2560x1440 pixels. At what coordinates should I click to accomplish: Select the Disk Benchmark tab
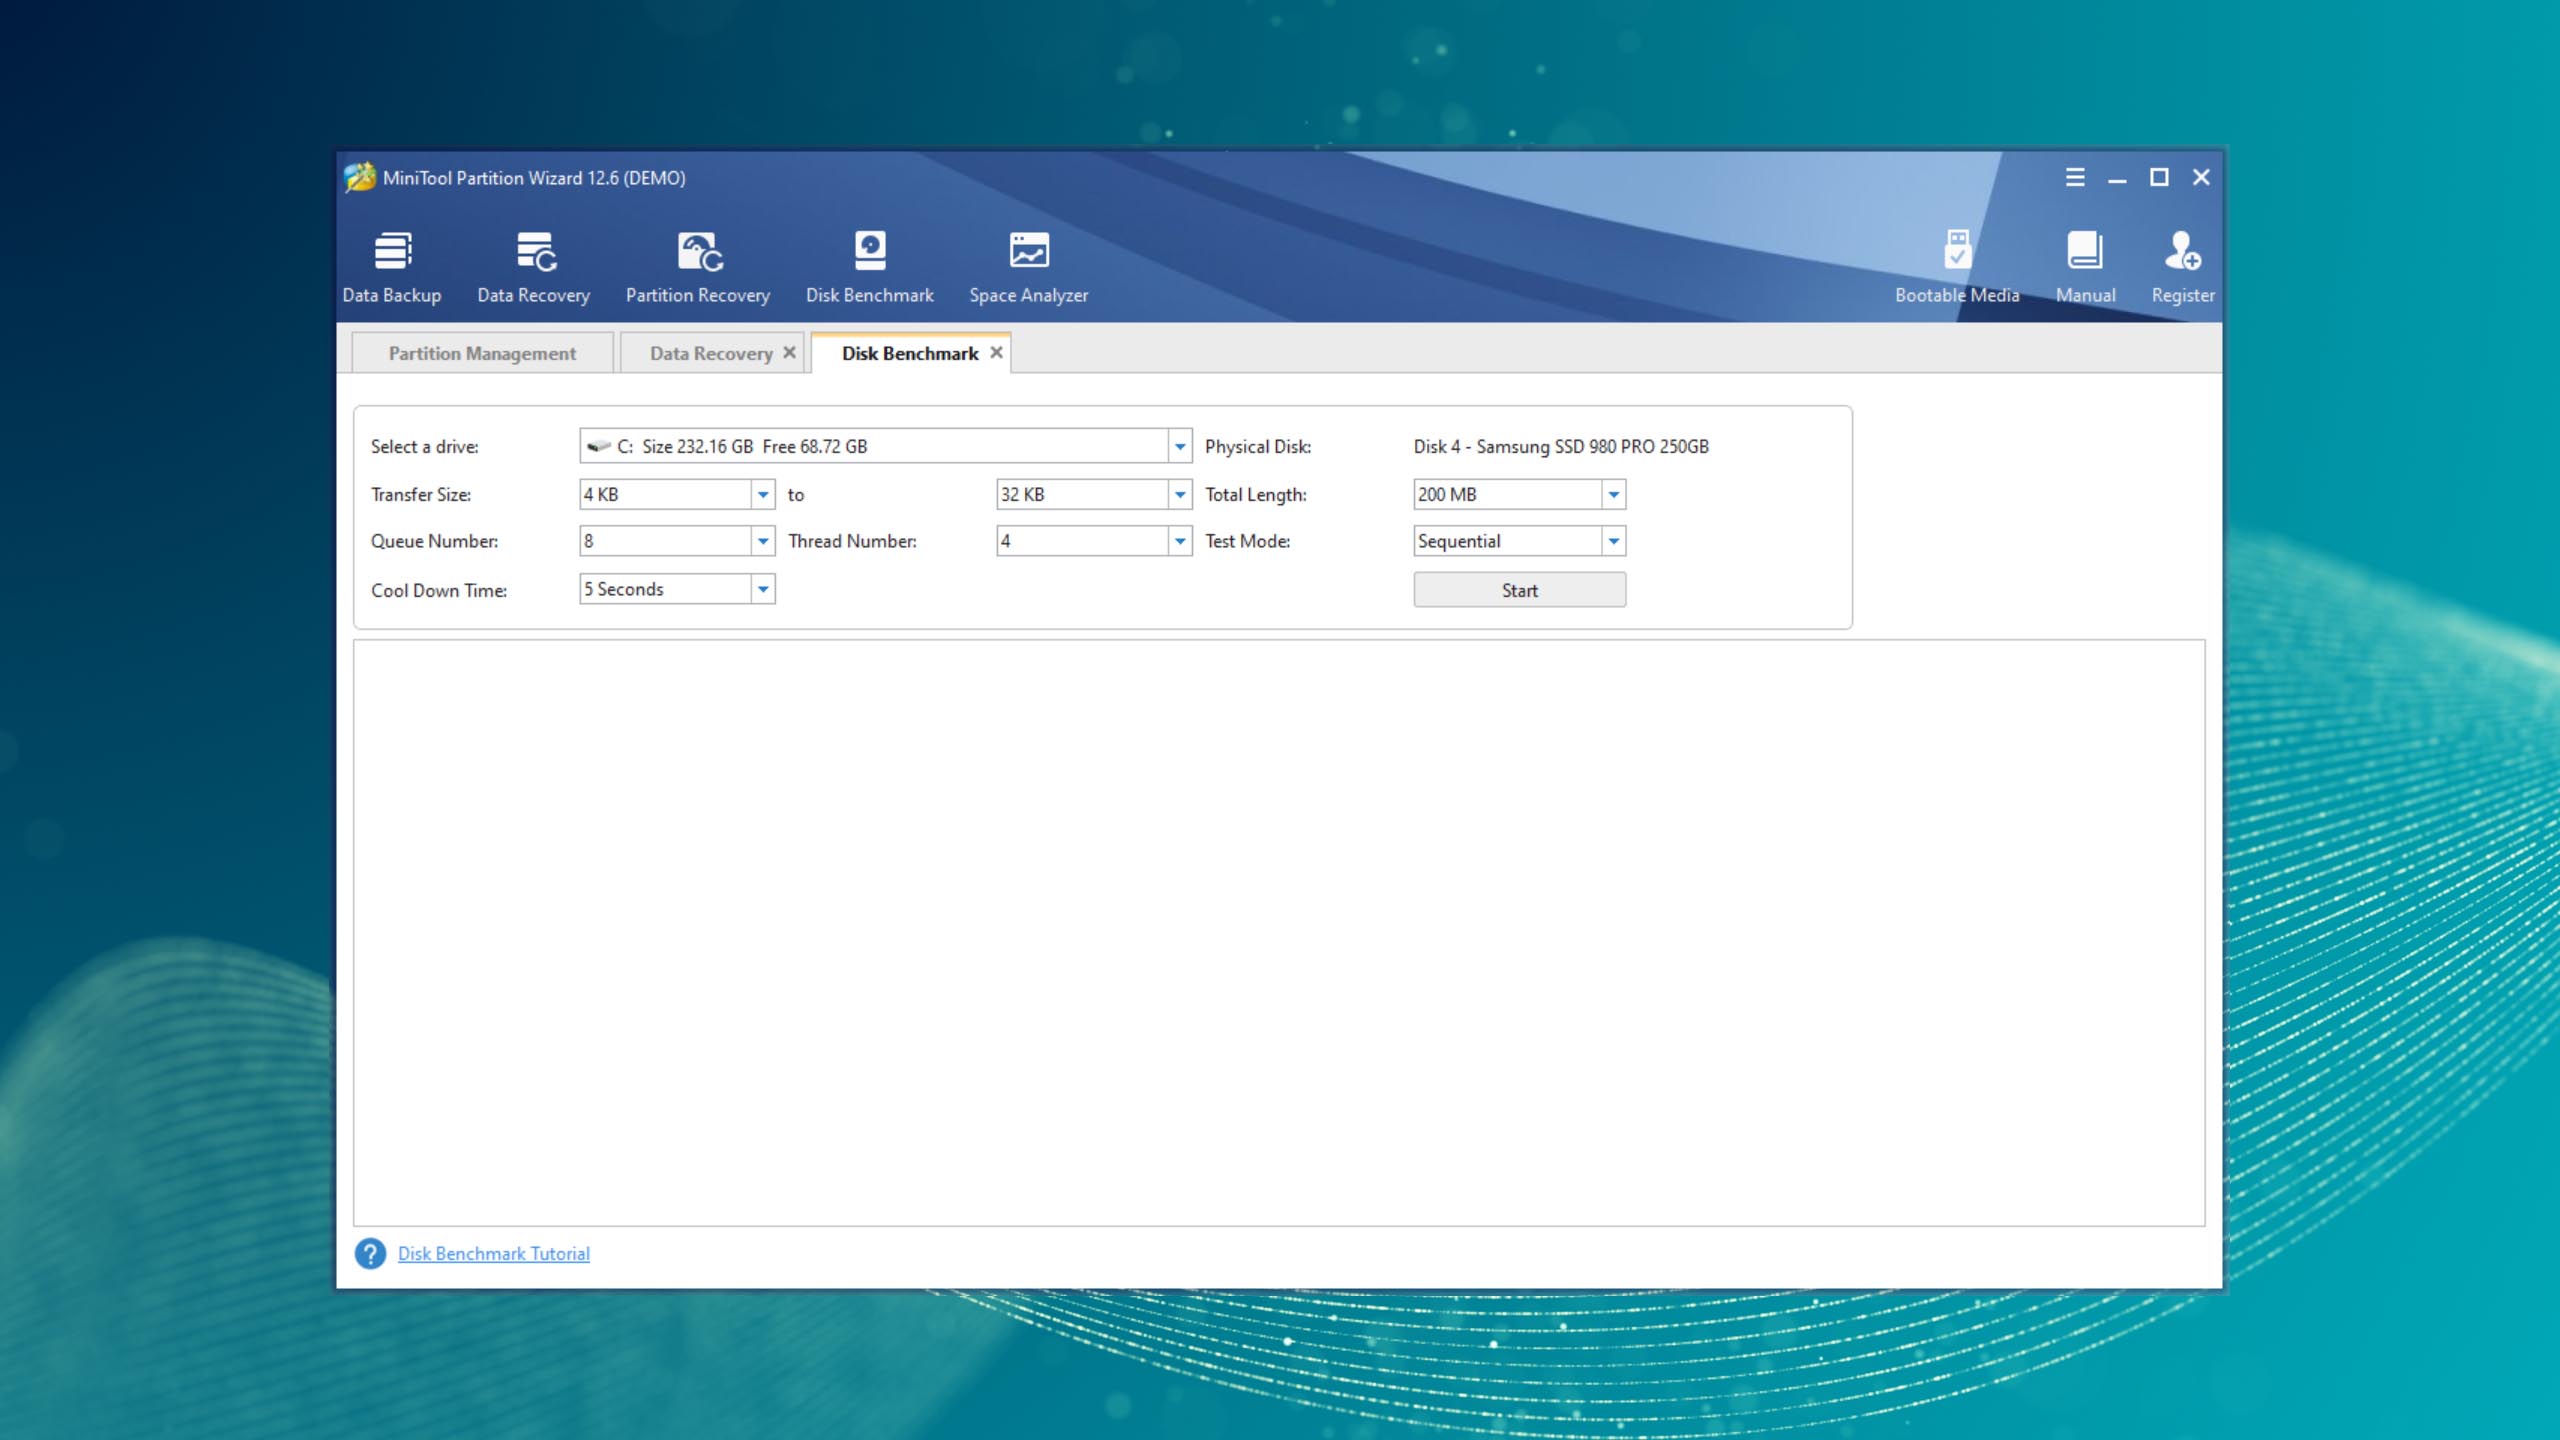click(910, 353)
